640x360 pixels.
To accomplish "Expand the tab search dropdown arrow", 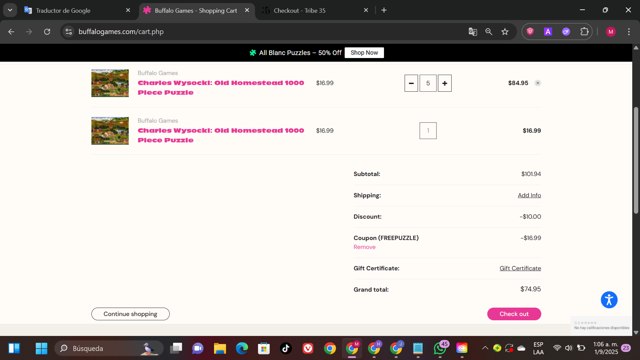I will click(x=10, y=10).
